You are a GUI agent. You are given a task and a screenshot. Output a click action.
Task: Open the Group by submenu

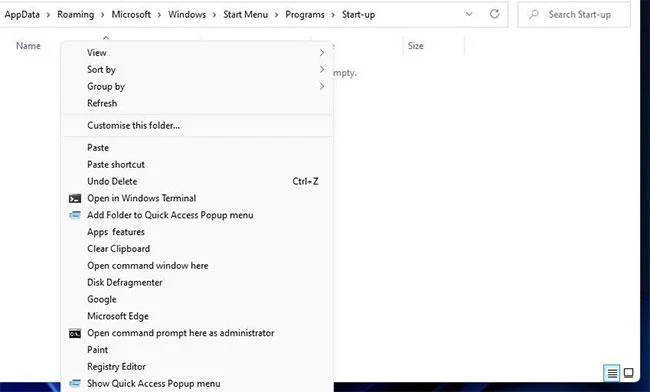point(197,86)
